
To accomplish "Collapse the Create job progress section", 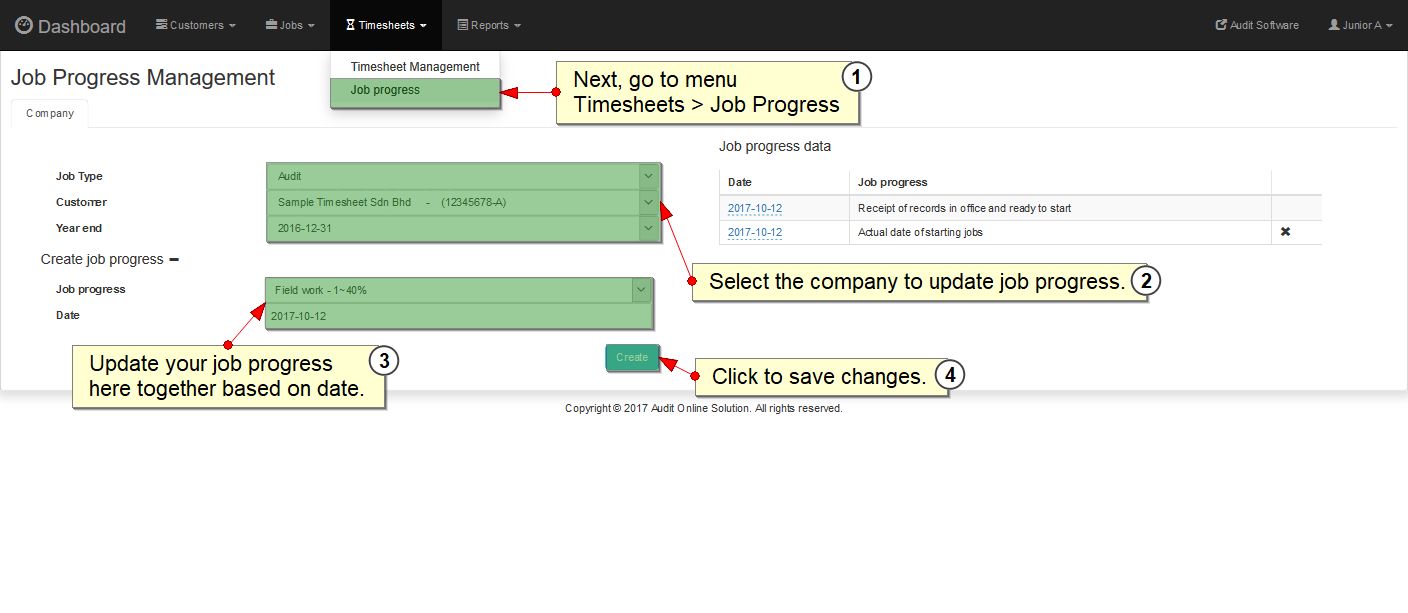I will click(x=174, y=259).
